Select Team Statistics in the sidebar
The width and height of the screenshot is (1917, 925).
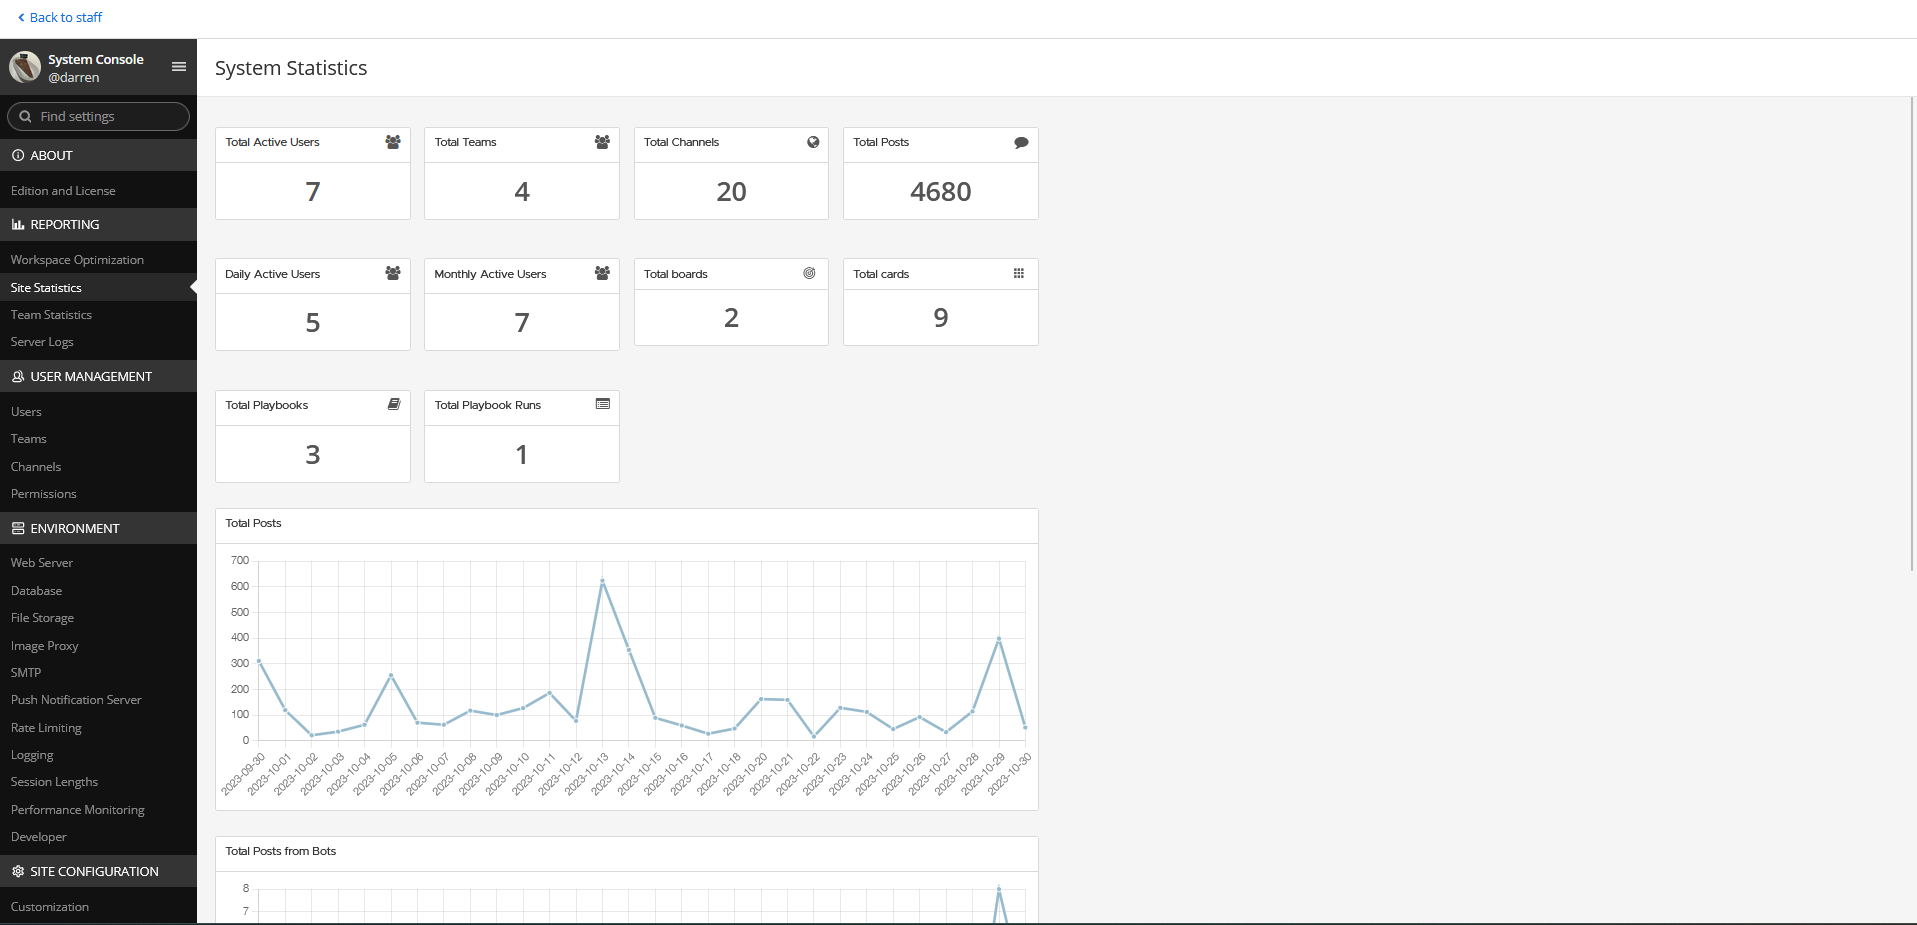click(x=51, y=315)
